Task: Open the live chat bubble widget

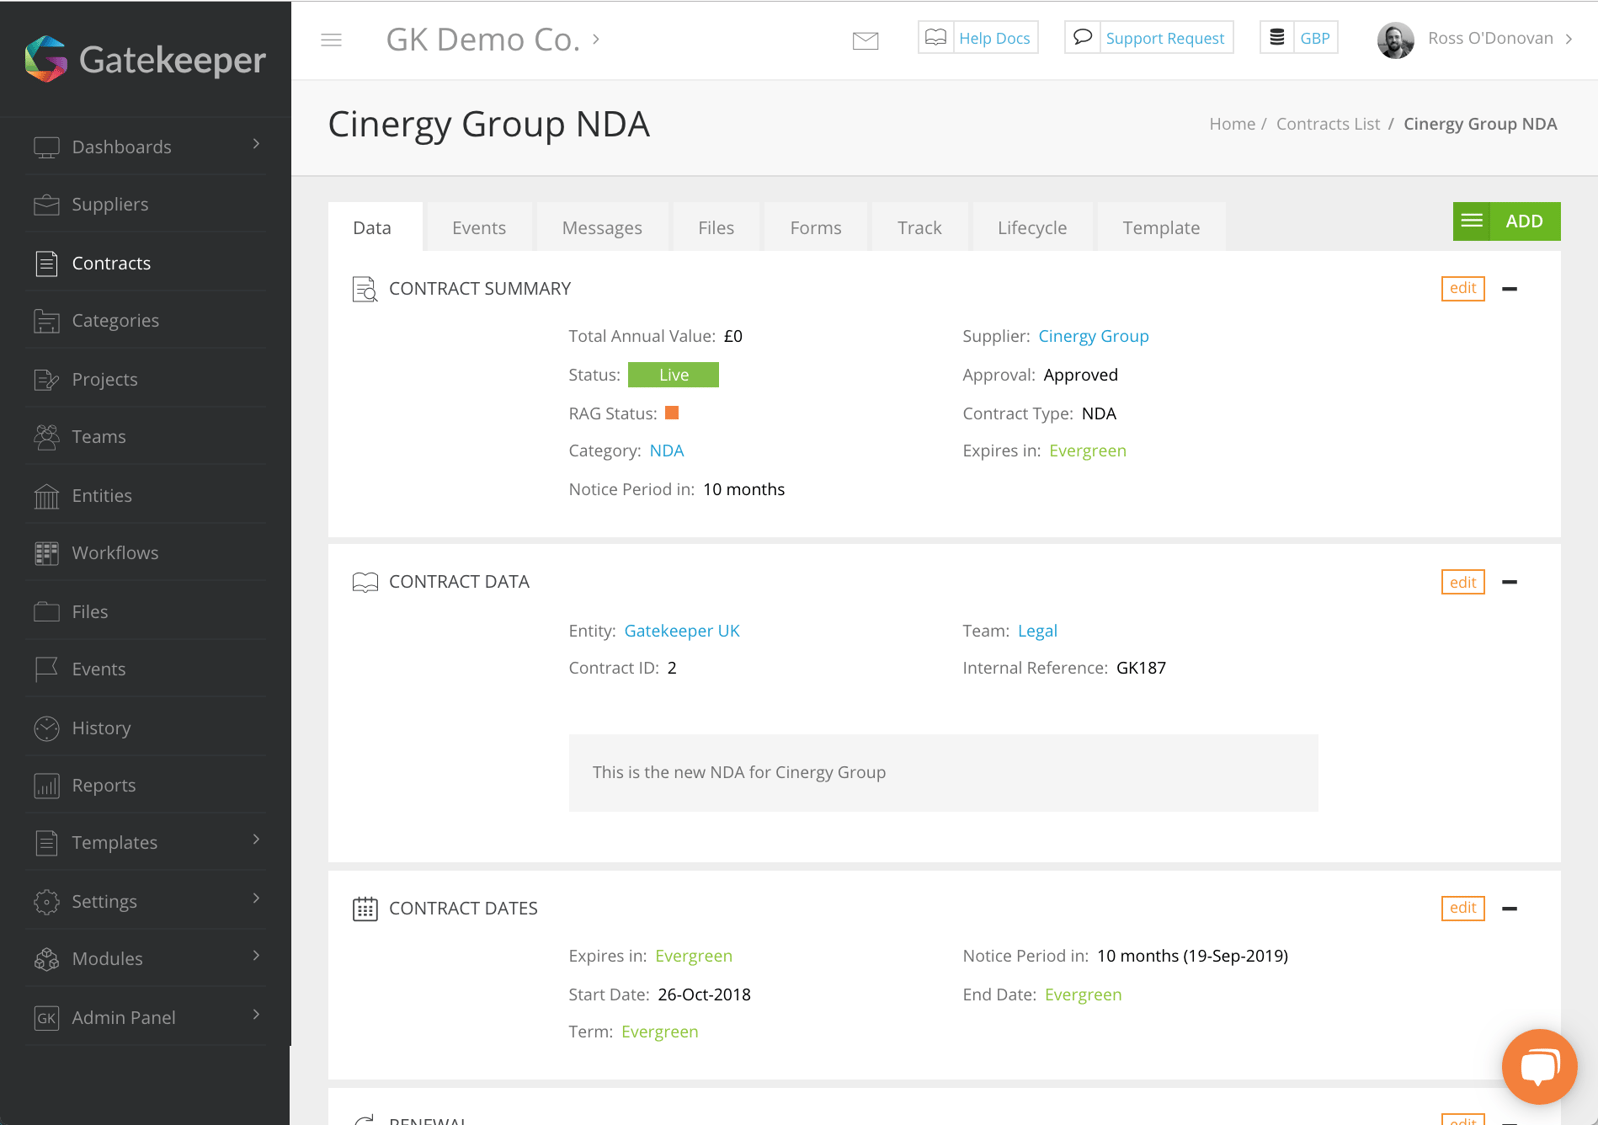Action: 1538,1066
